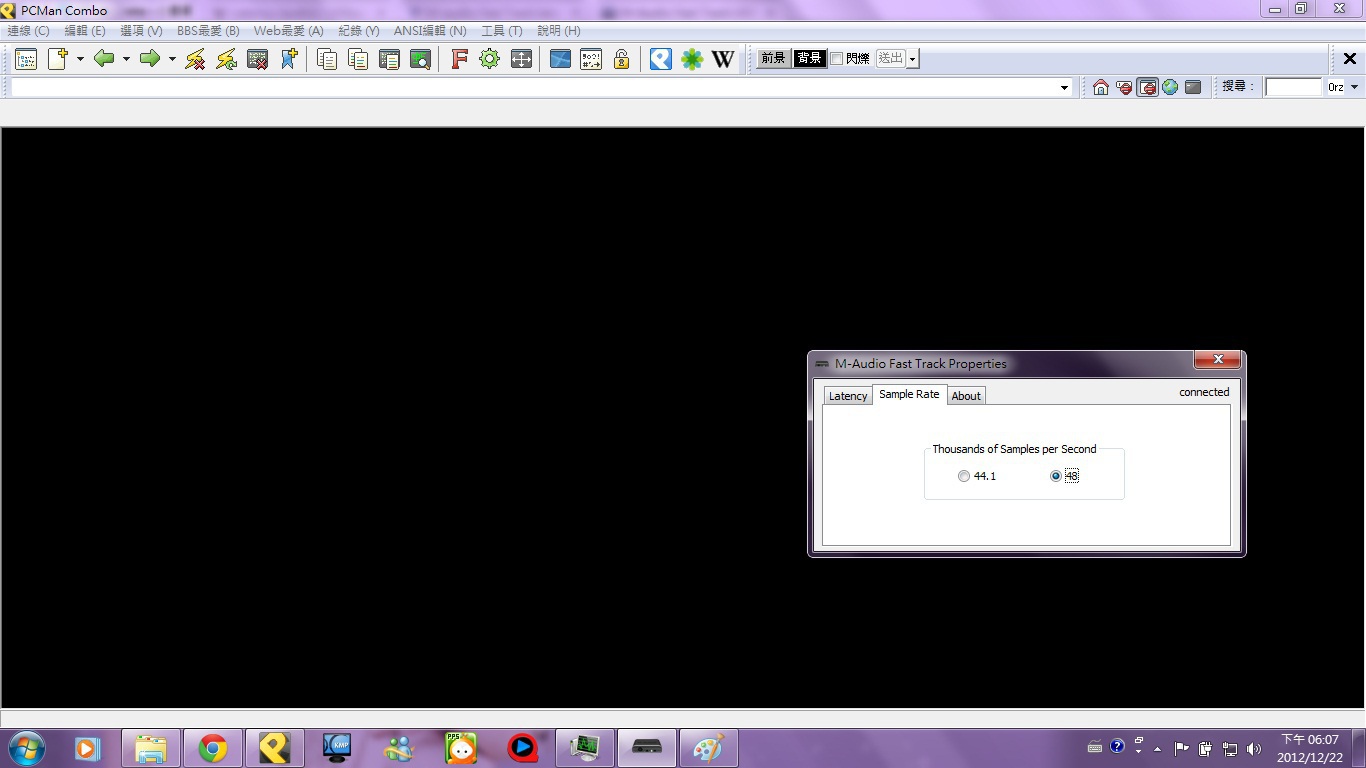Screen dimensions: 1366x768
Task: Open settings with the green gear icon
Action: click(x=489, y=59)
